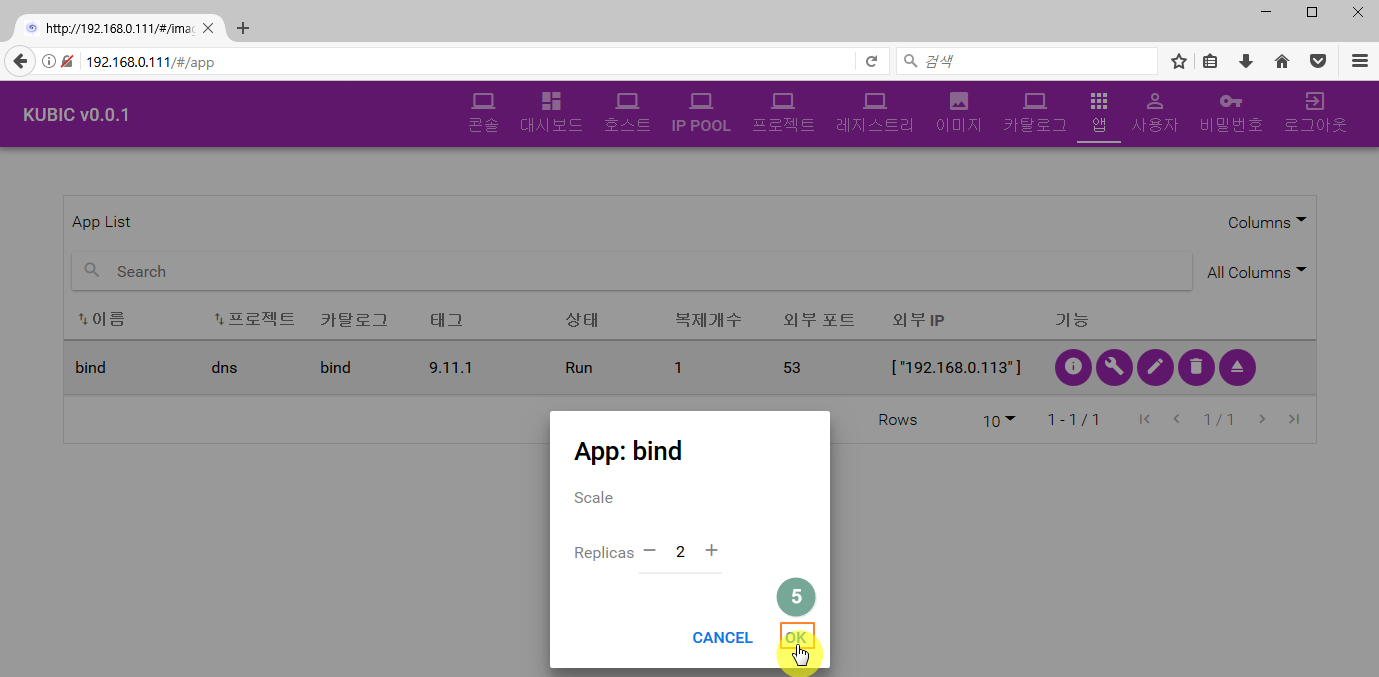Go to last page of table
Screen dimensions: 1379x677
[x=1294, y=420]
